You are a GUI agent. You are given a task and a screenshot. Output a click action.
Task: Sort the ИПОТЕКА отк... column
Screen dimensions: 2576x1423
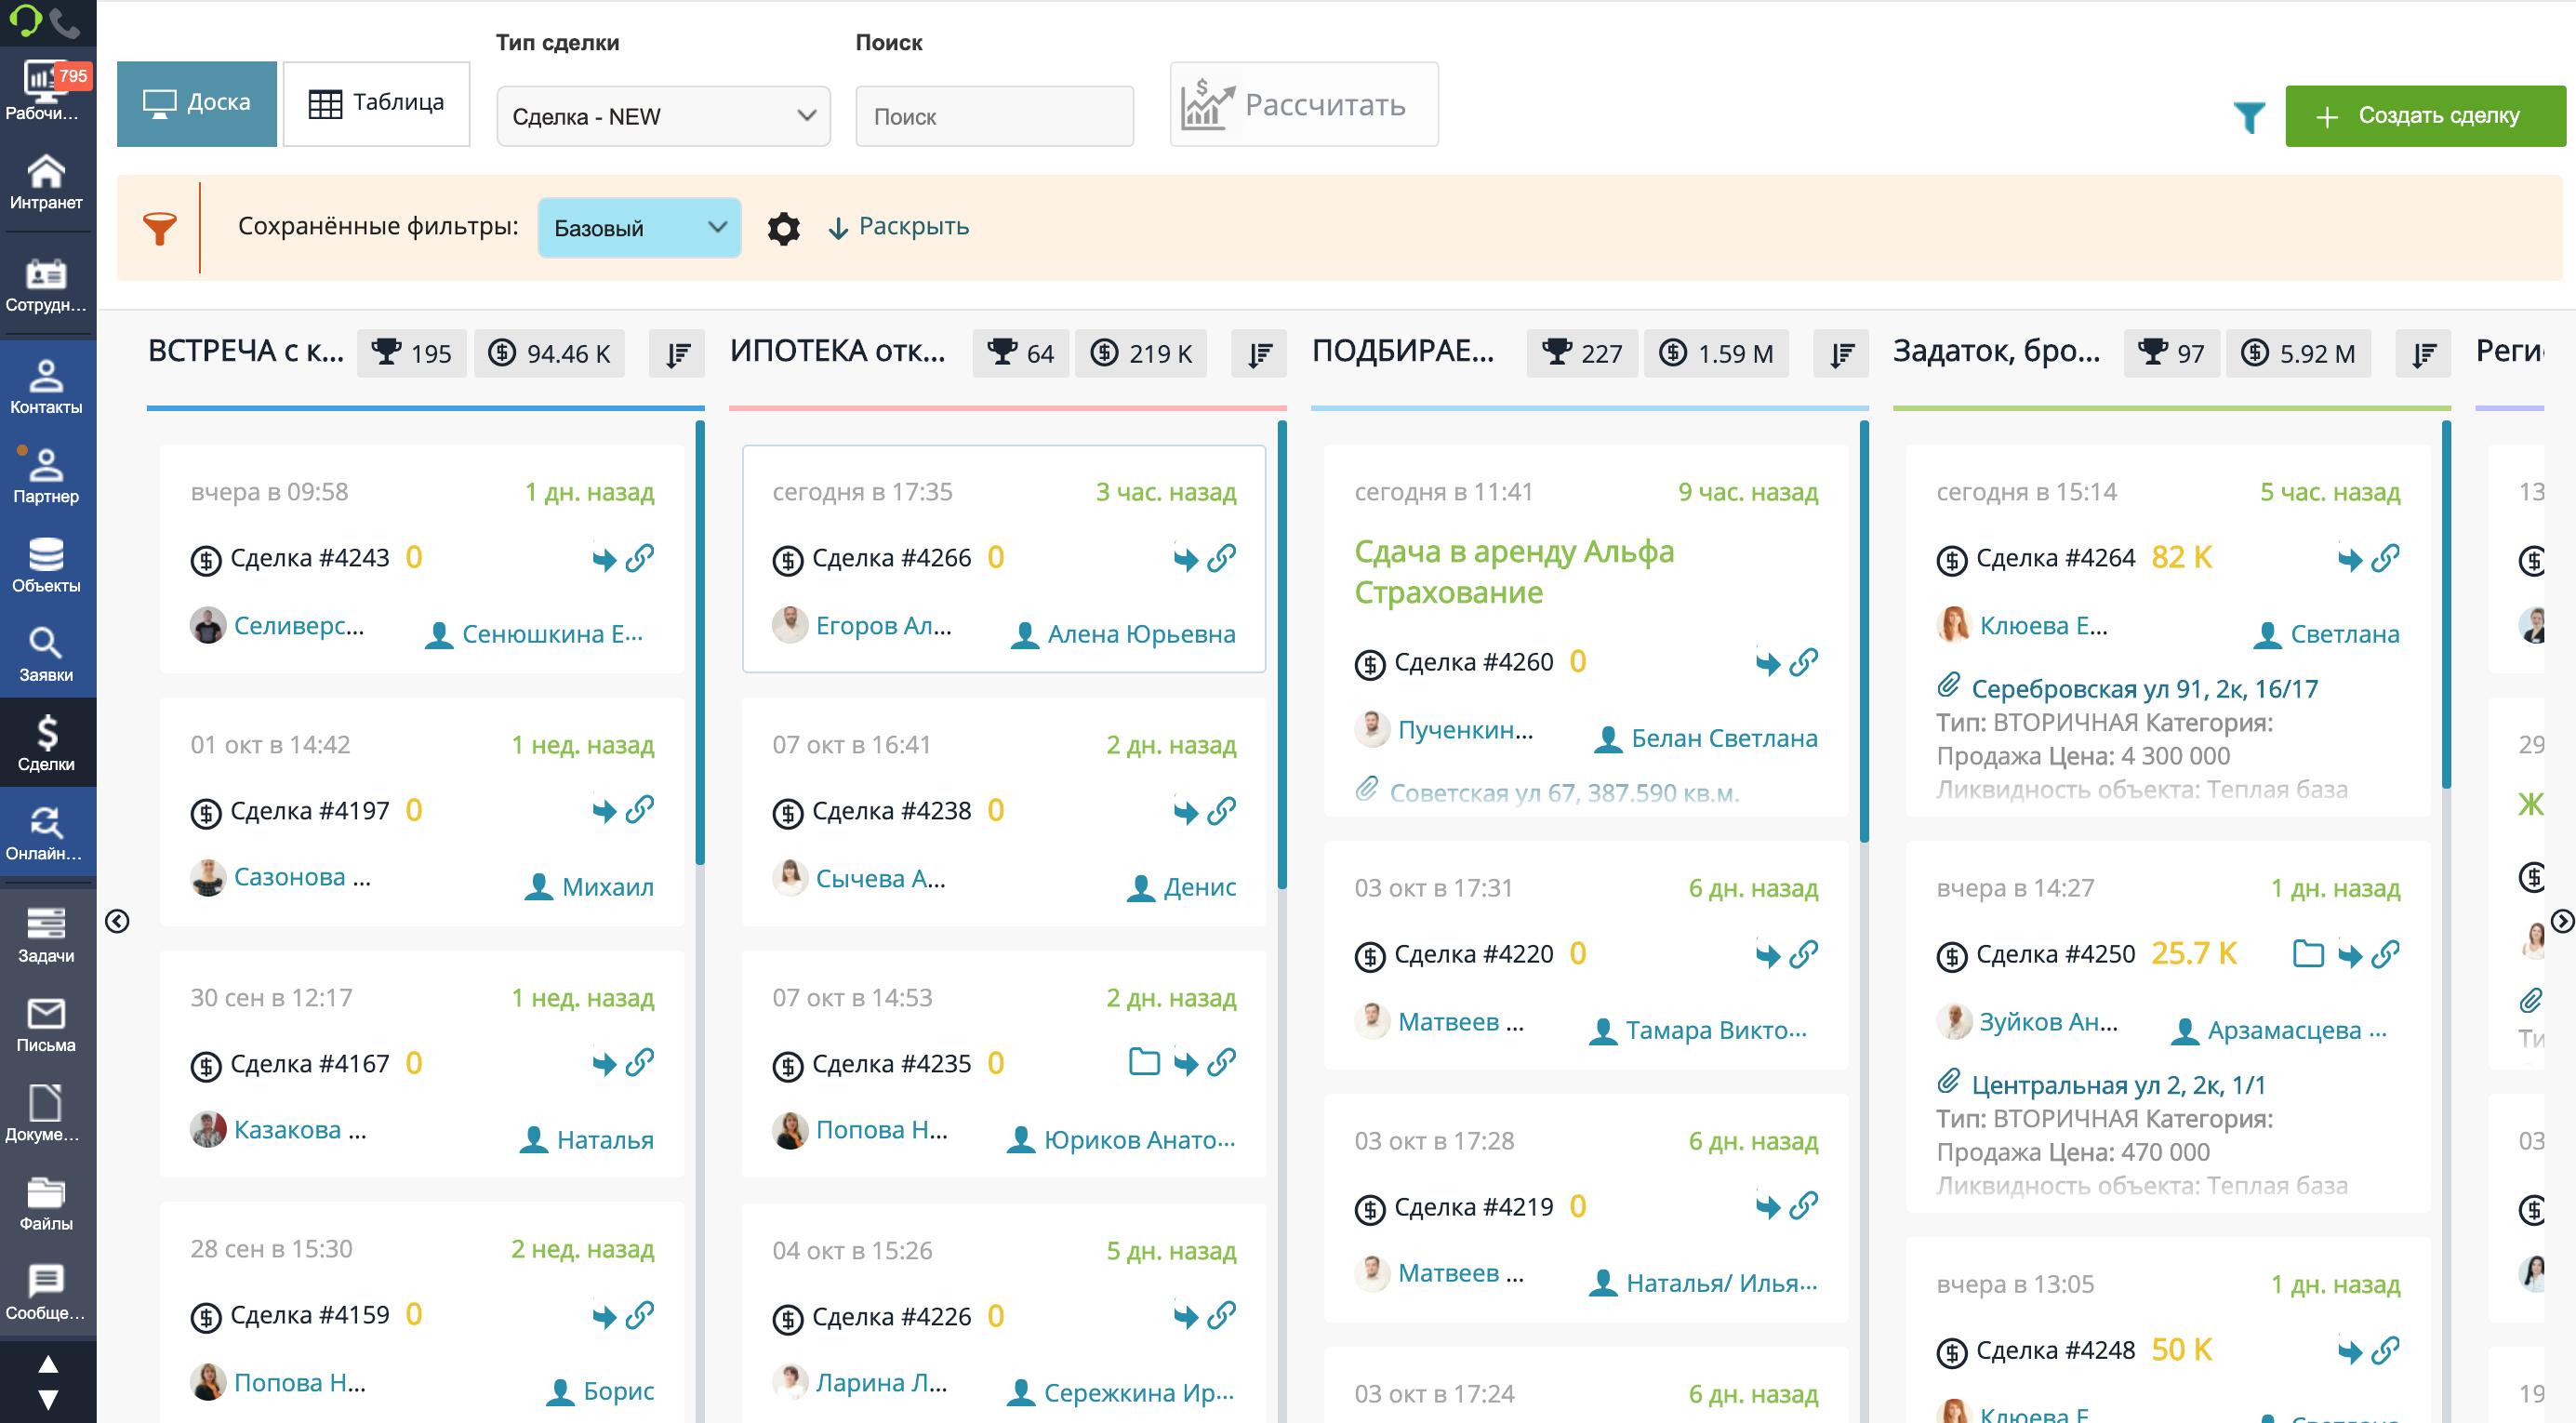point(1260,354)
